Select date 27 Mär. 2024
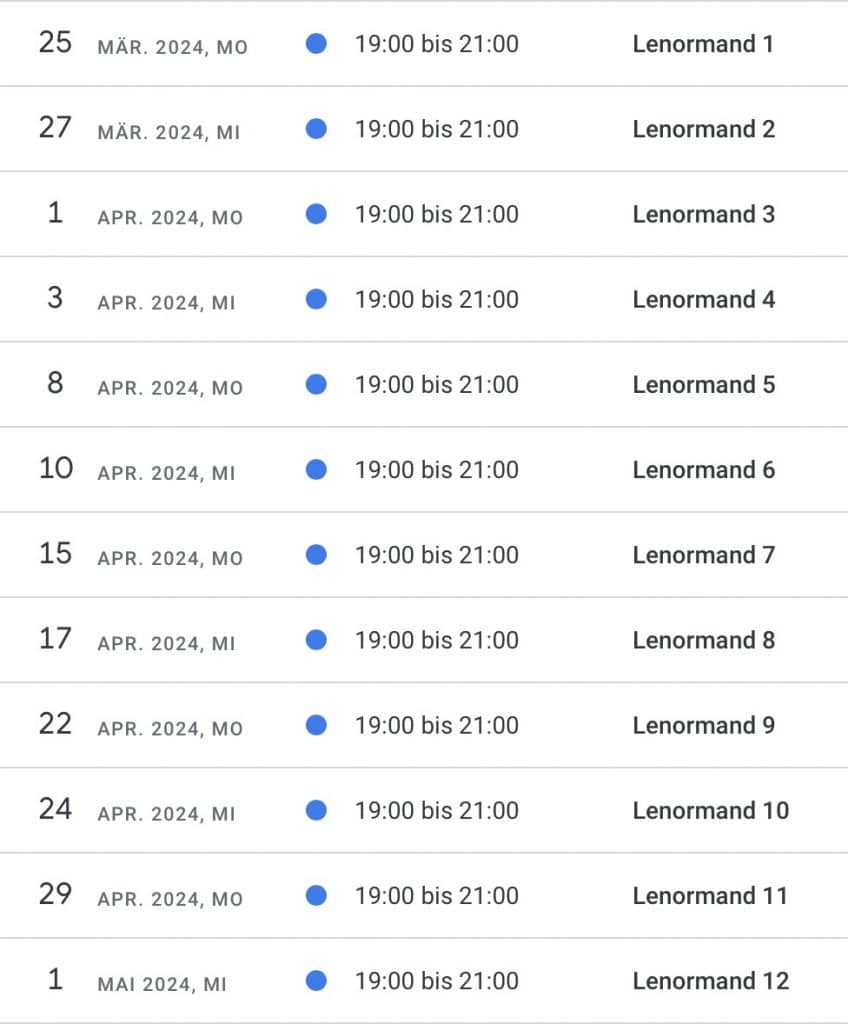Screen dimensions: 848x1024 (55, 128)
